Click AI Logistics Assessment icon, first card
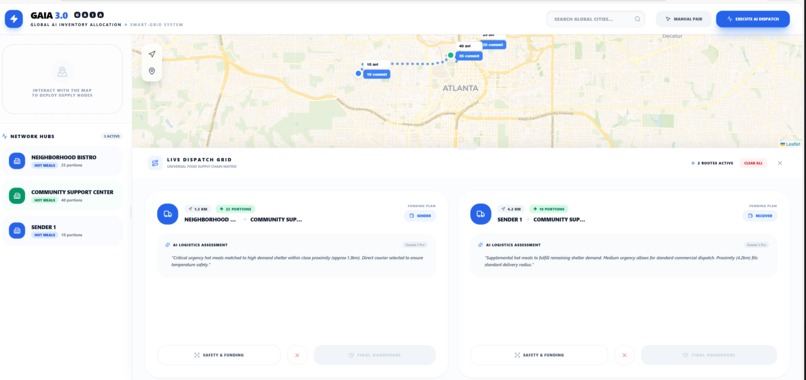The image size is (806, 380). (168, 245)
